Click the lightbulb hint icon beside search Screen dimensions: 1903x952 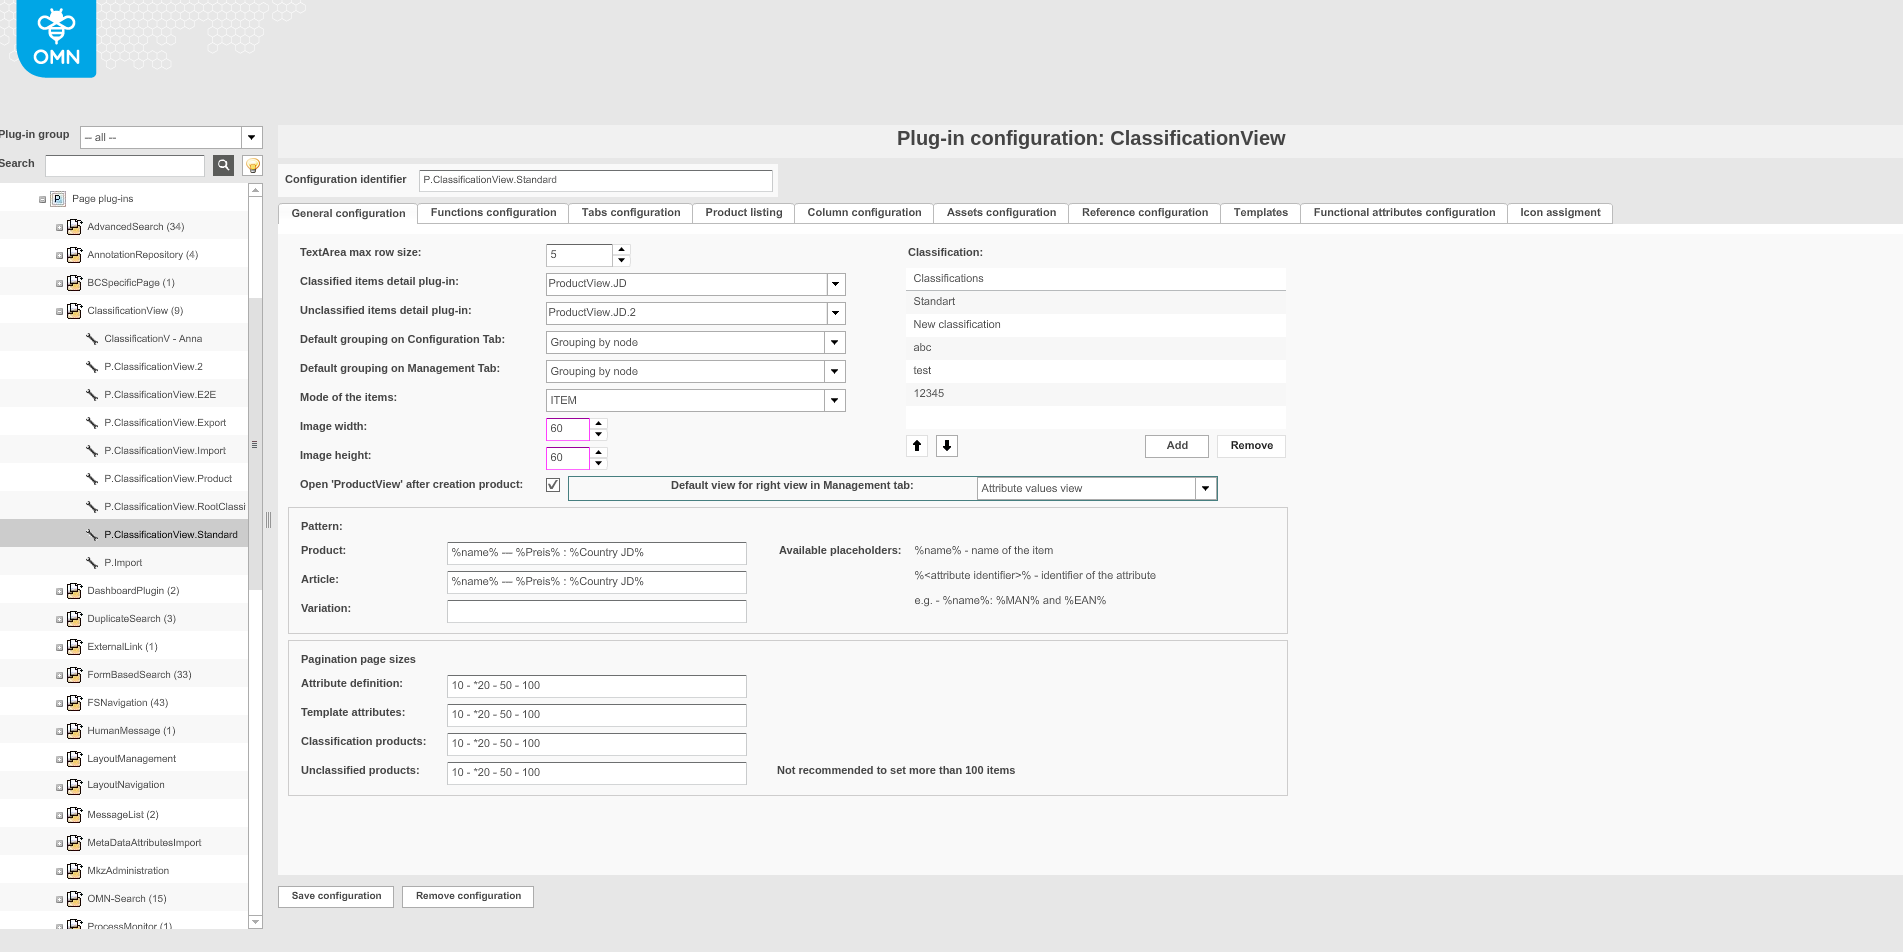click(252, 165)
